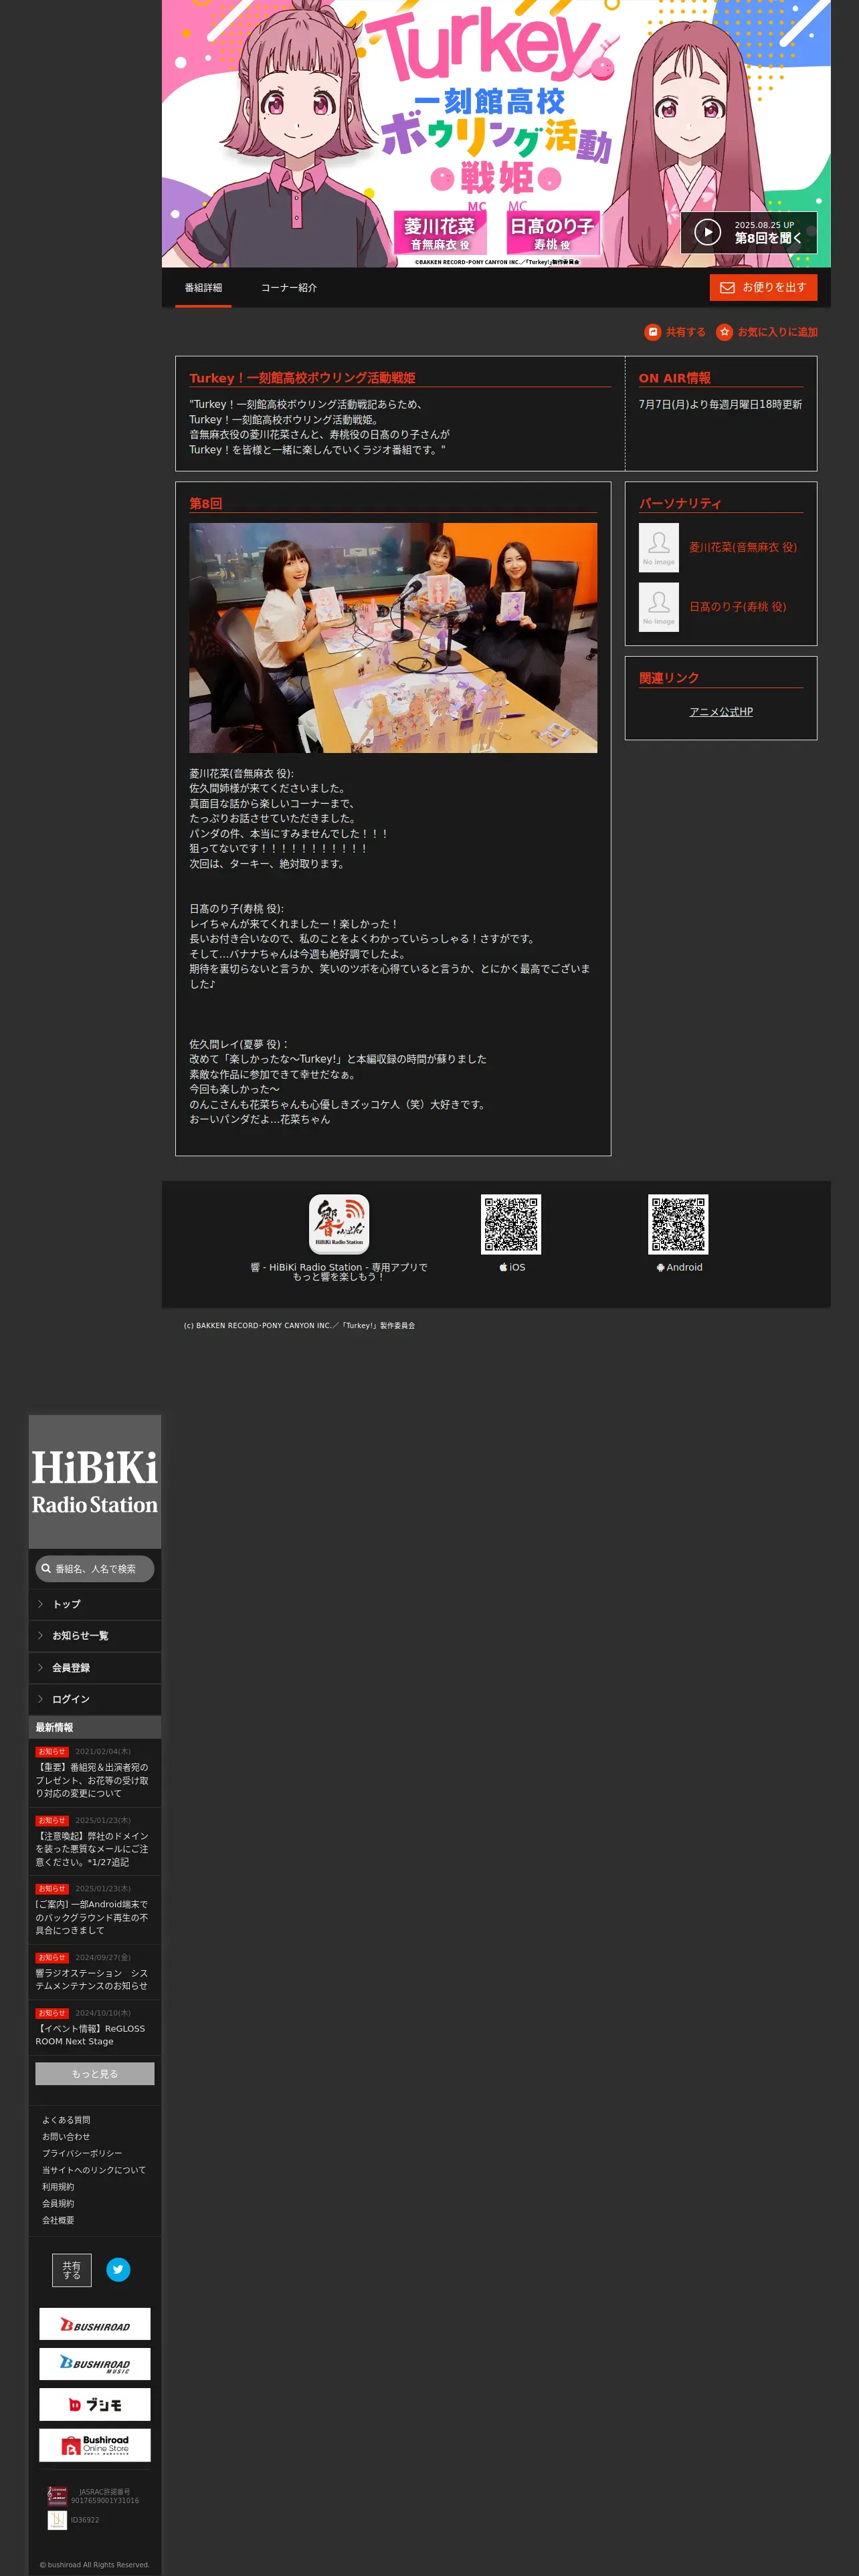Open the アニメ公式HP link

coord(721,712)
